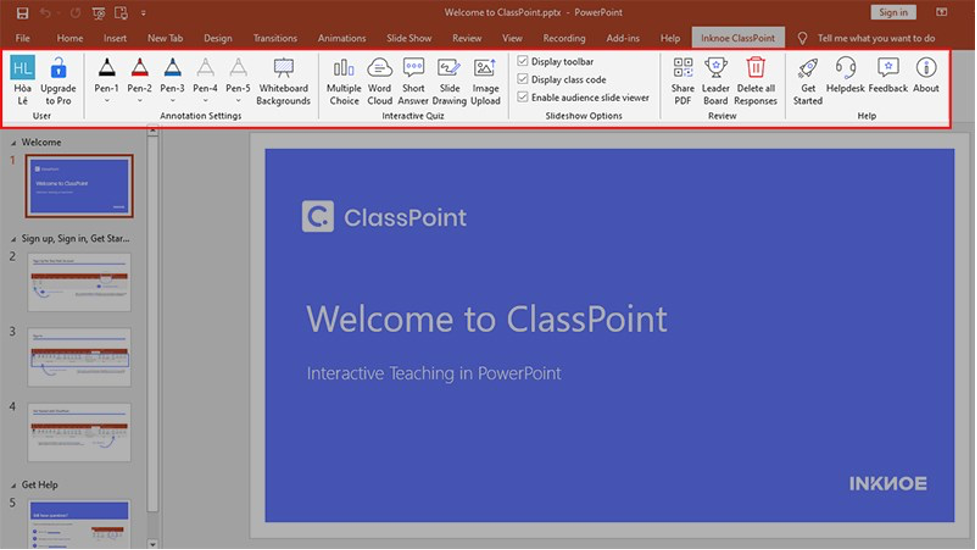Open the Image Upload activity
977x550 pixels.
point(485,80)
